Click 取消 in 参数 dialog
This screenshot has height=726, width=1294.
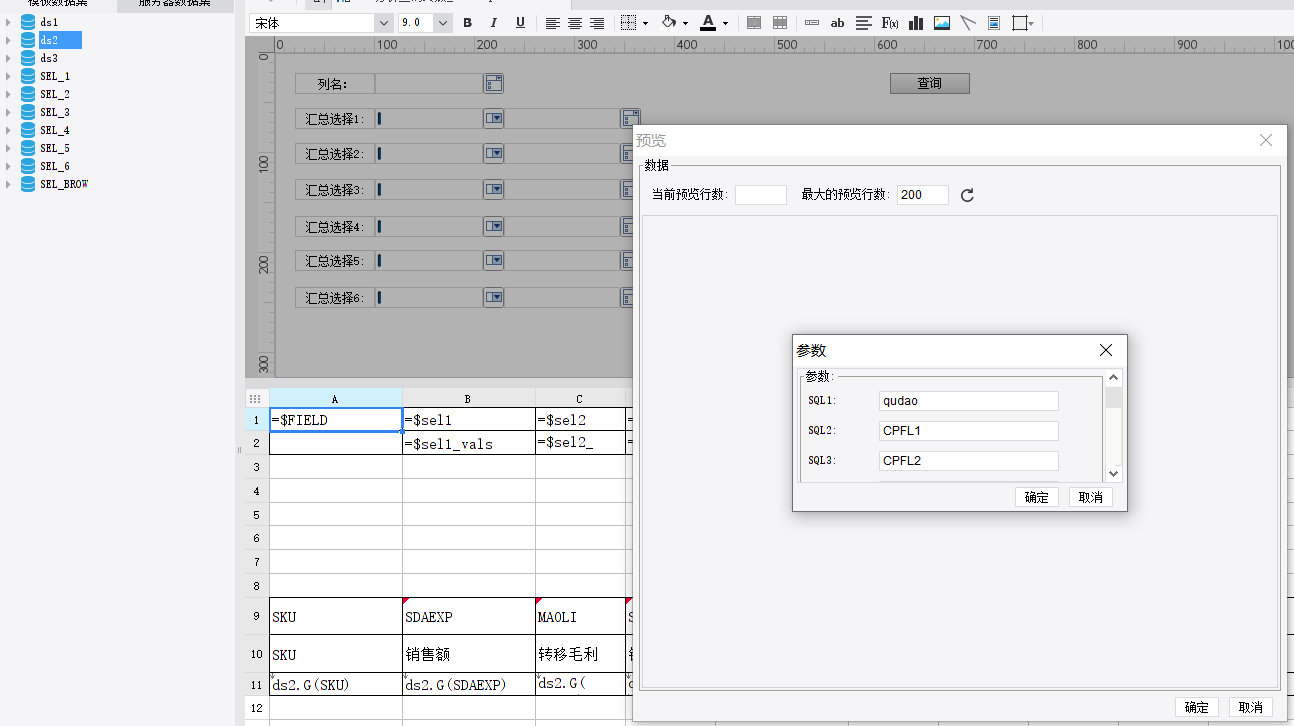pos(1091,497)
